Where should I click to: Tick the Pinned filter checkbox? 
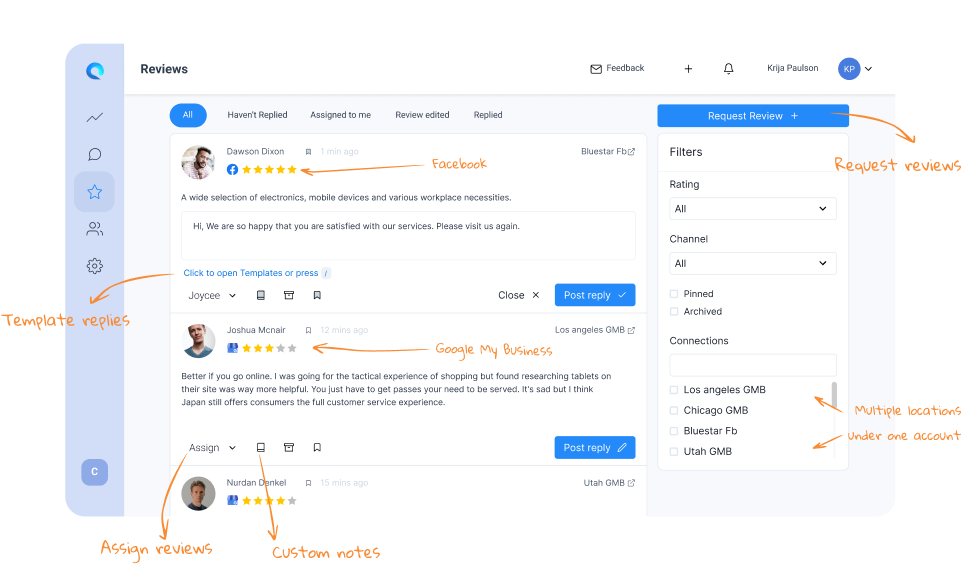[674, 294]
